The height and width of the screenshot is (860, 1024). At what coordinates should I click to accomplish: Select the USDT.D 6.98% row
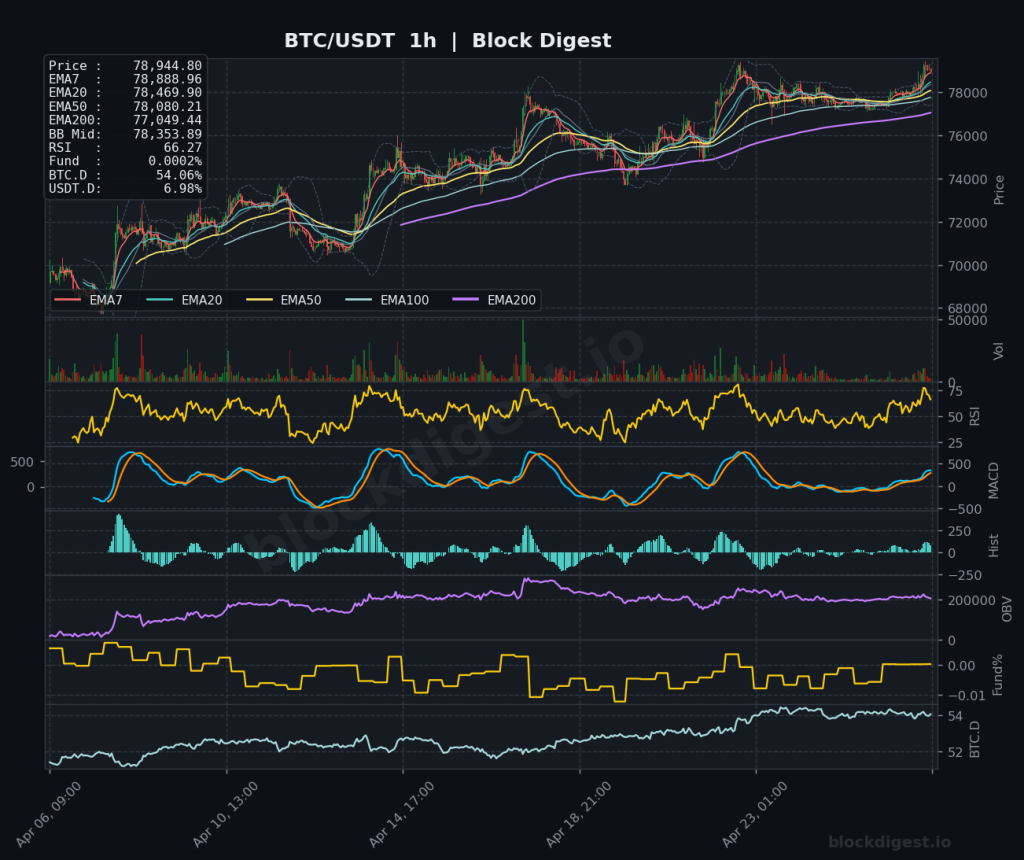tap(125, 189)
